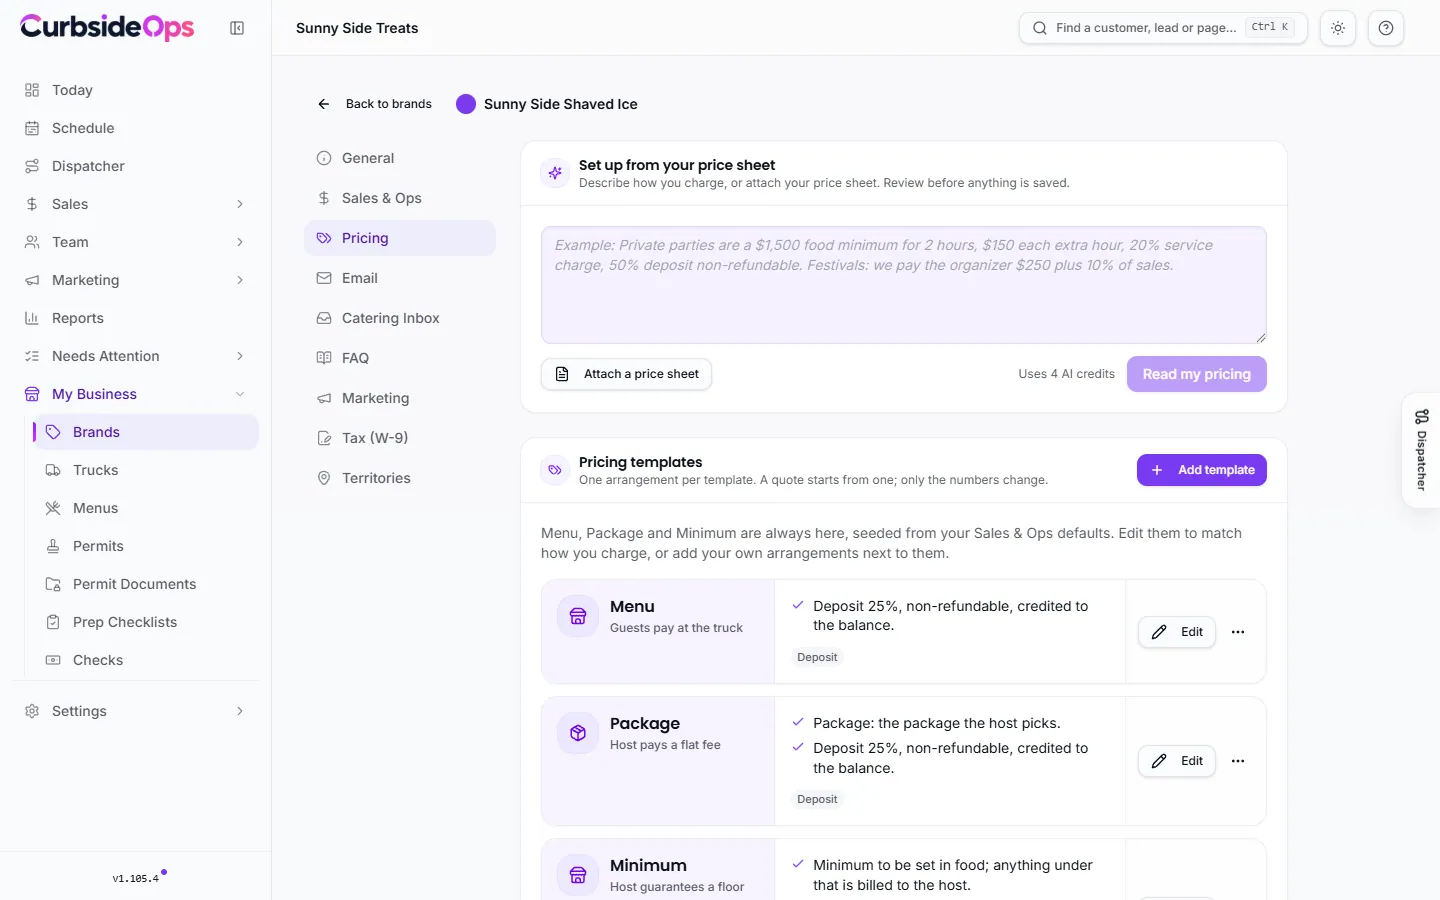Collapse the My Business section chevron

[240, 394]
